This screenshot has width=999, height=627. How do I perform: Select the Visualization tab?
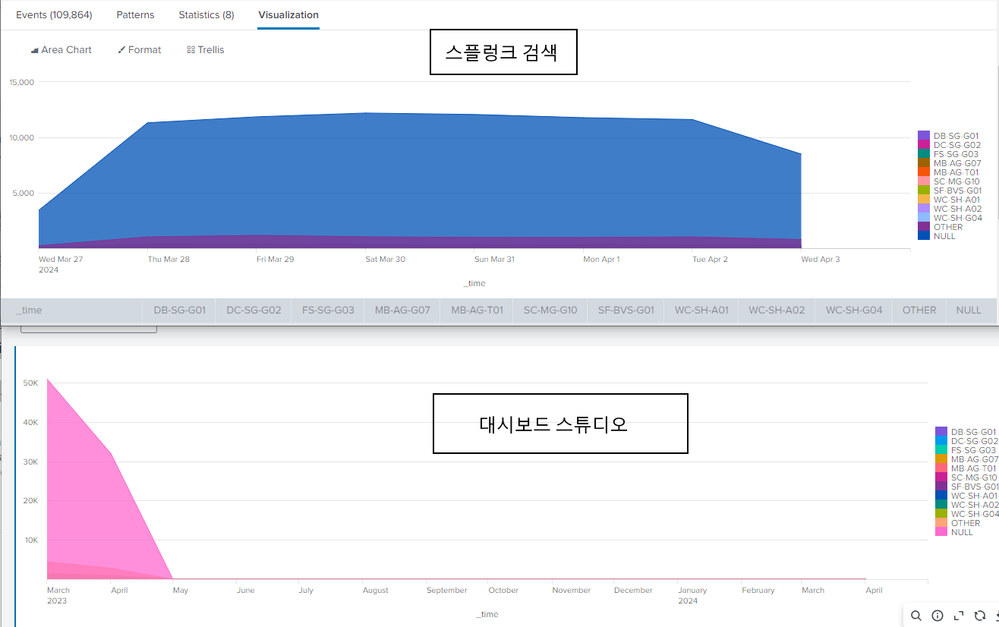point(289,15)
